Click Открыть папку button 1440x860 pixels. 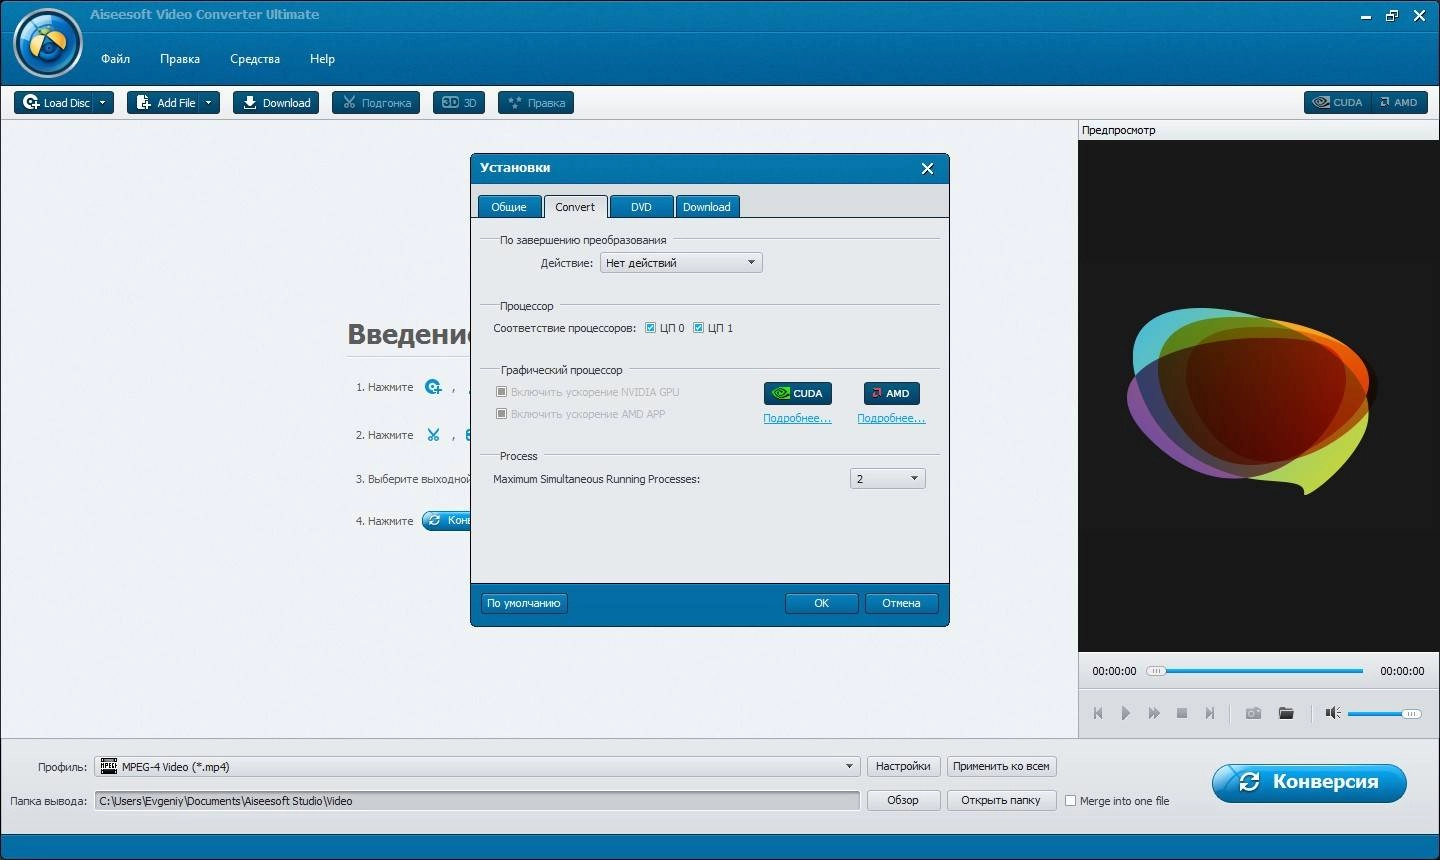(1001, 800)
